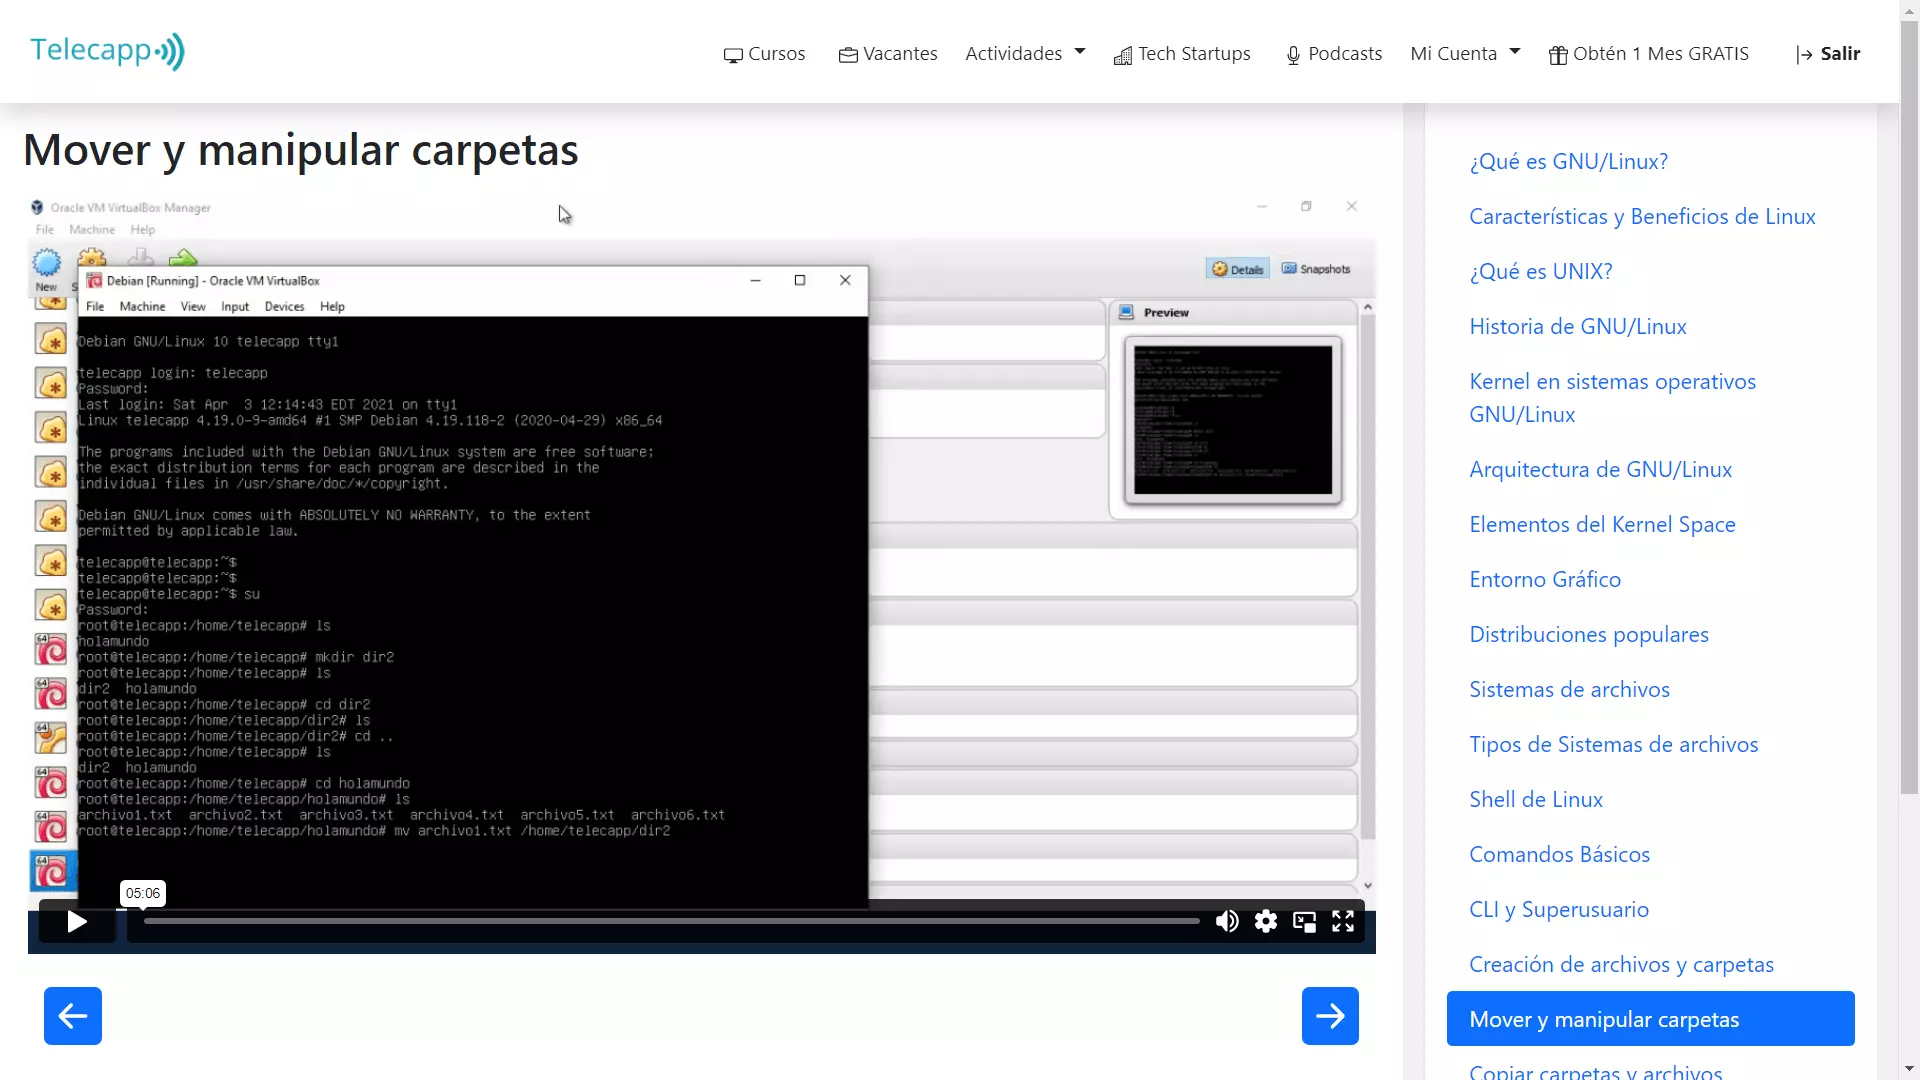This screenshot has width=1920, height=1080.
Task: Open lesson Shell de Linux
Action: (x=1536, y=799)
